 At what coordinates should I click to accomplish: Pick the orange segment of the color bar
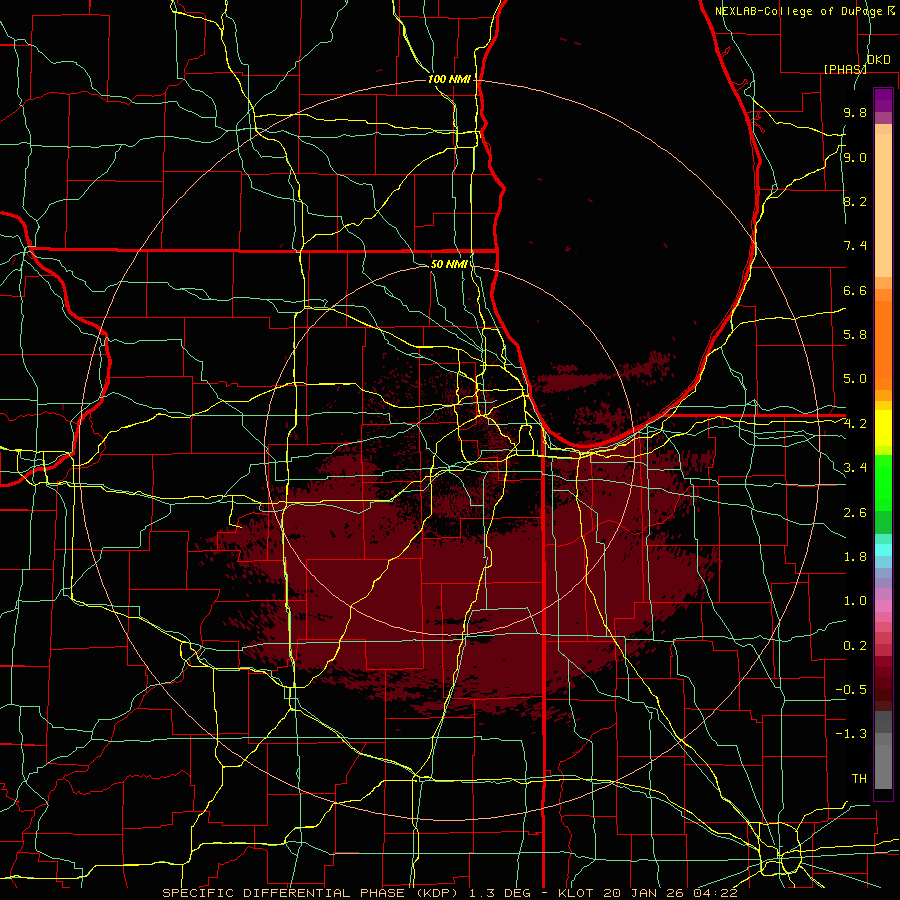click(883, 346)
